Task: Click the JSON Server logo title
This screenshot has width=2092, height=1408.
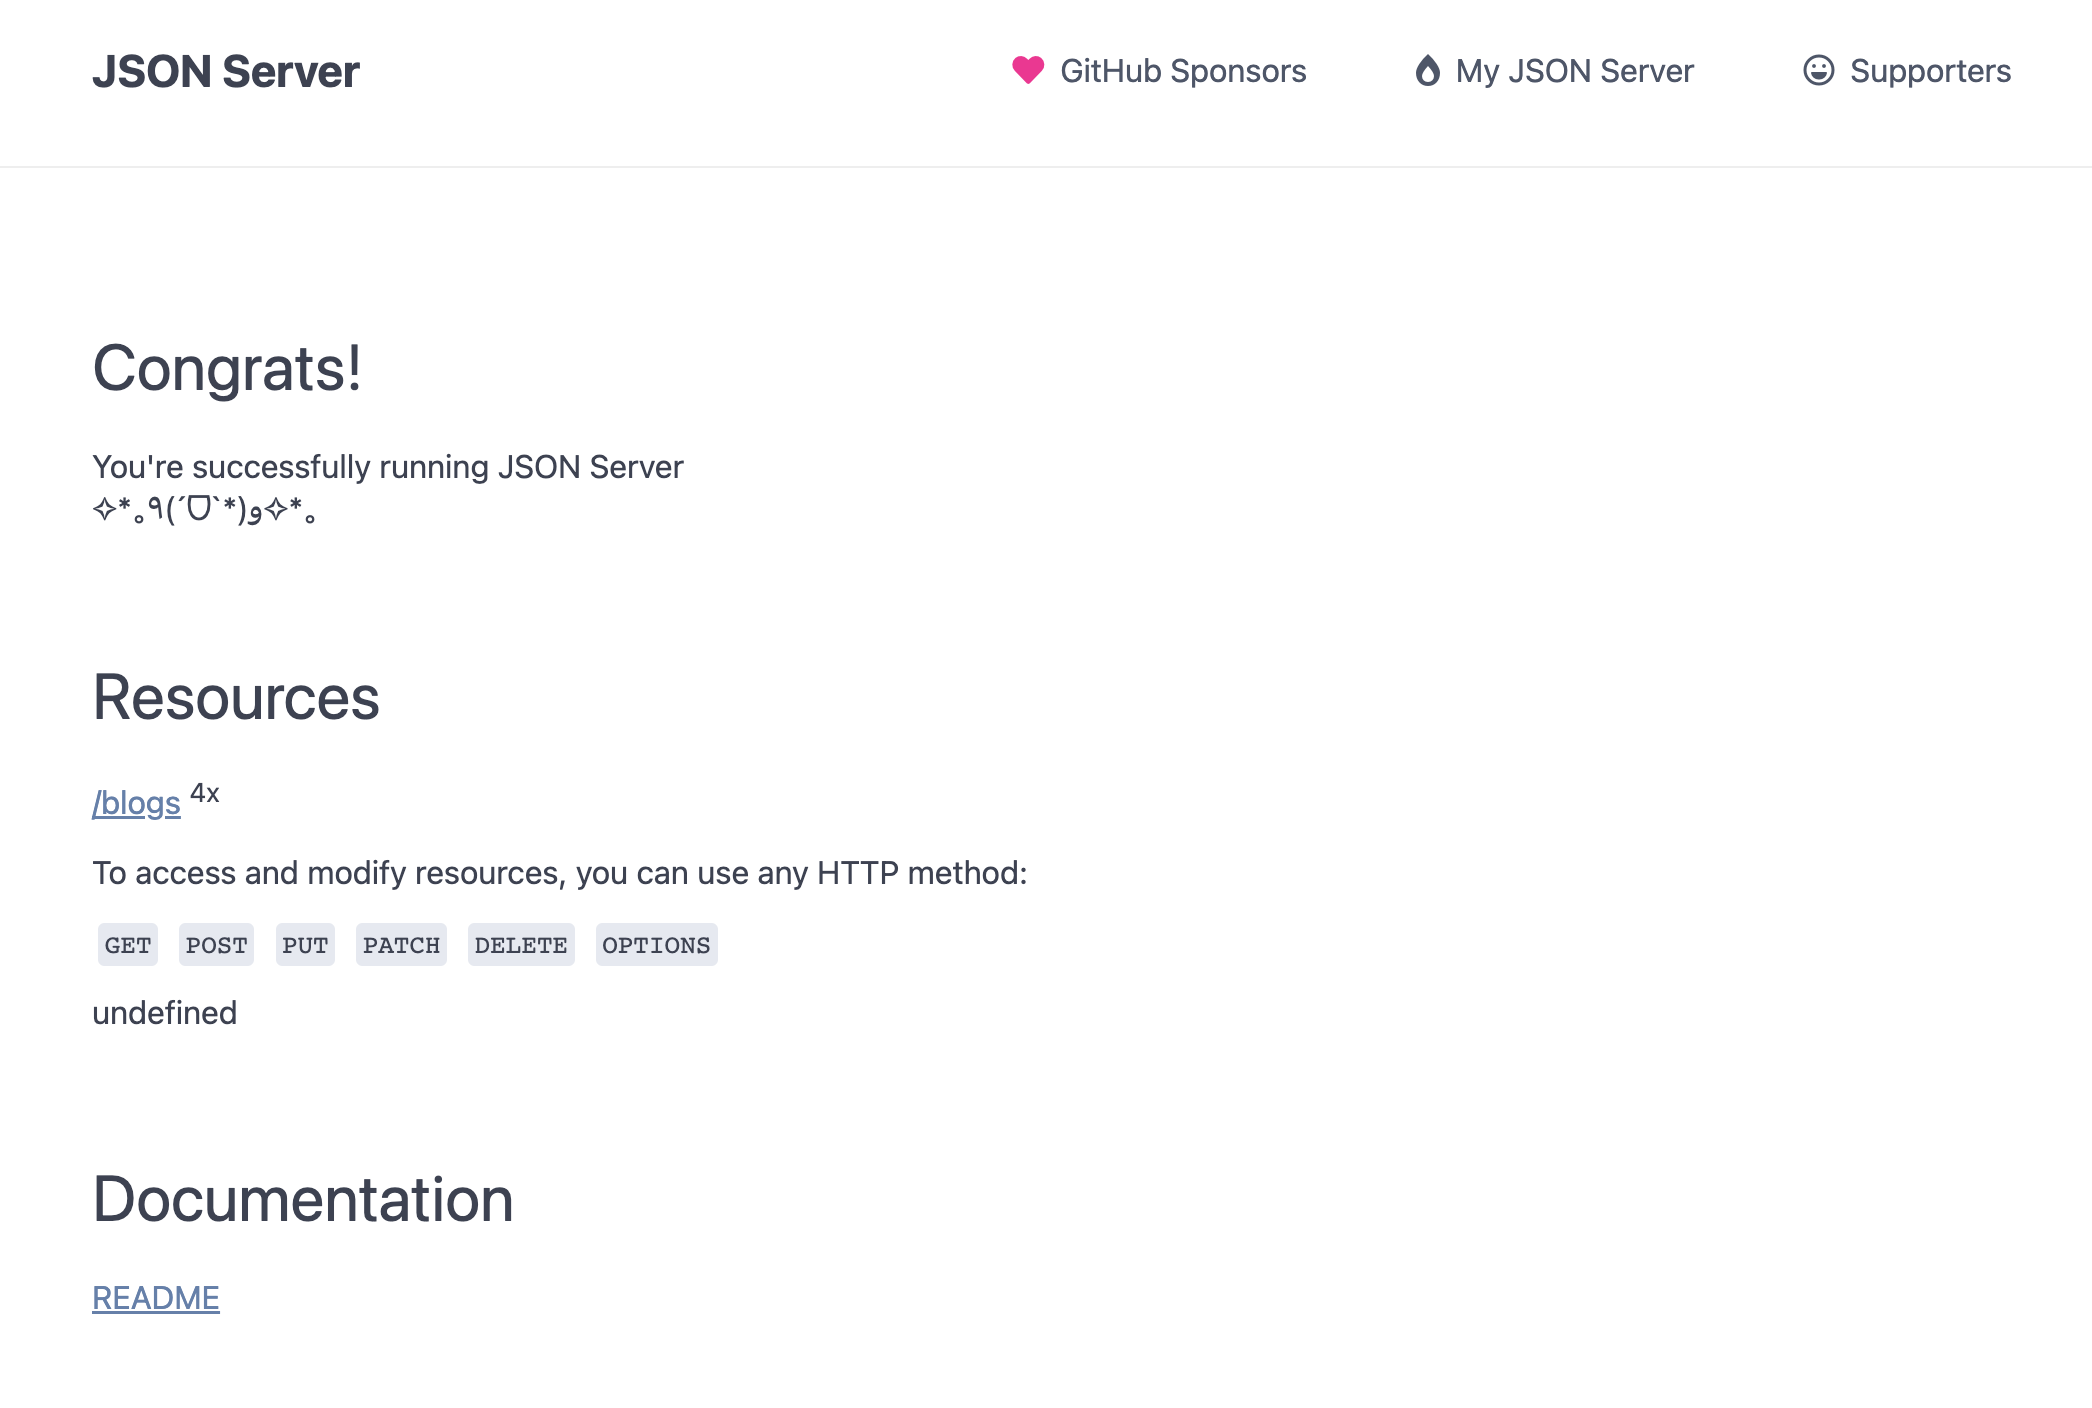Action: coord(226,72)
